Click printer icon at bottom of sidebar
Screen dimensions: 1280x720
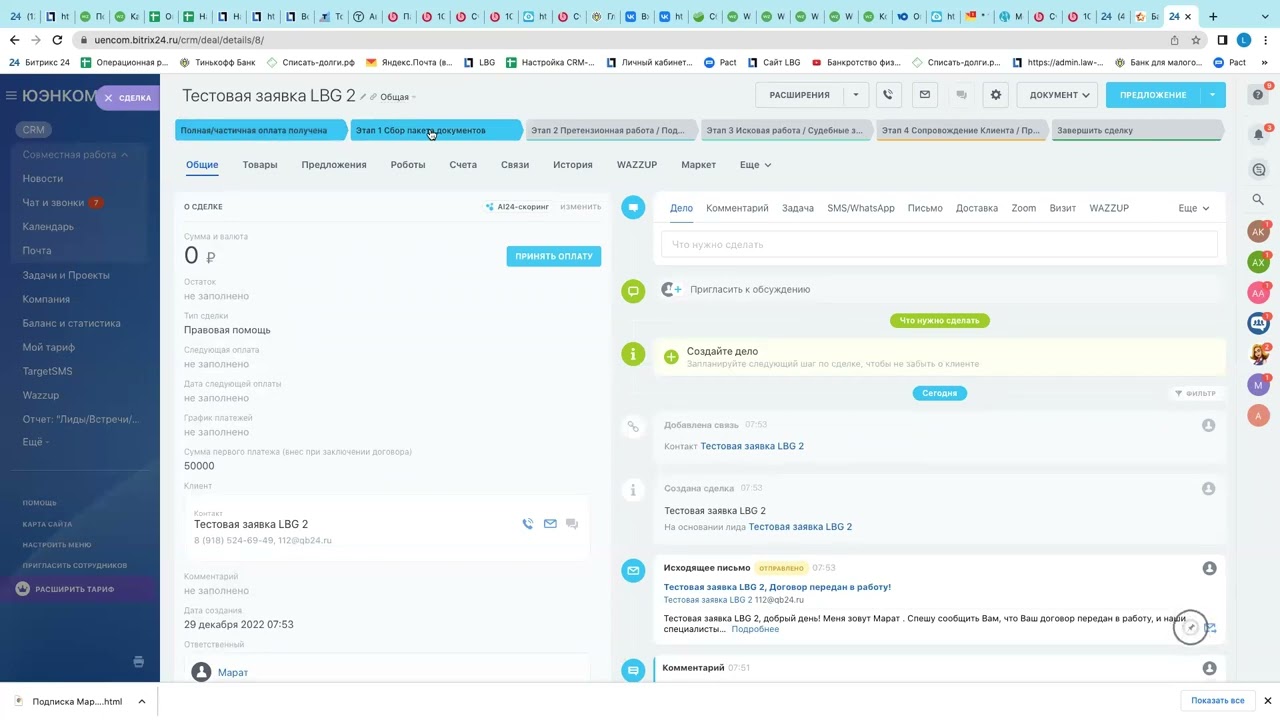point(138,662)
